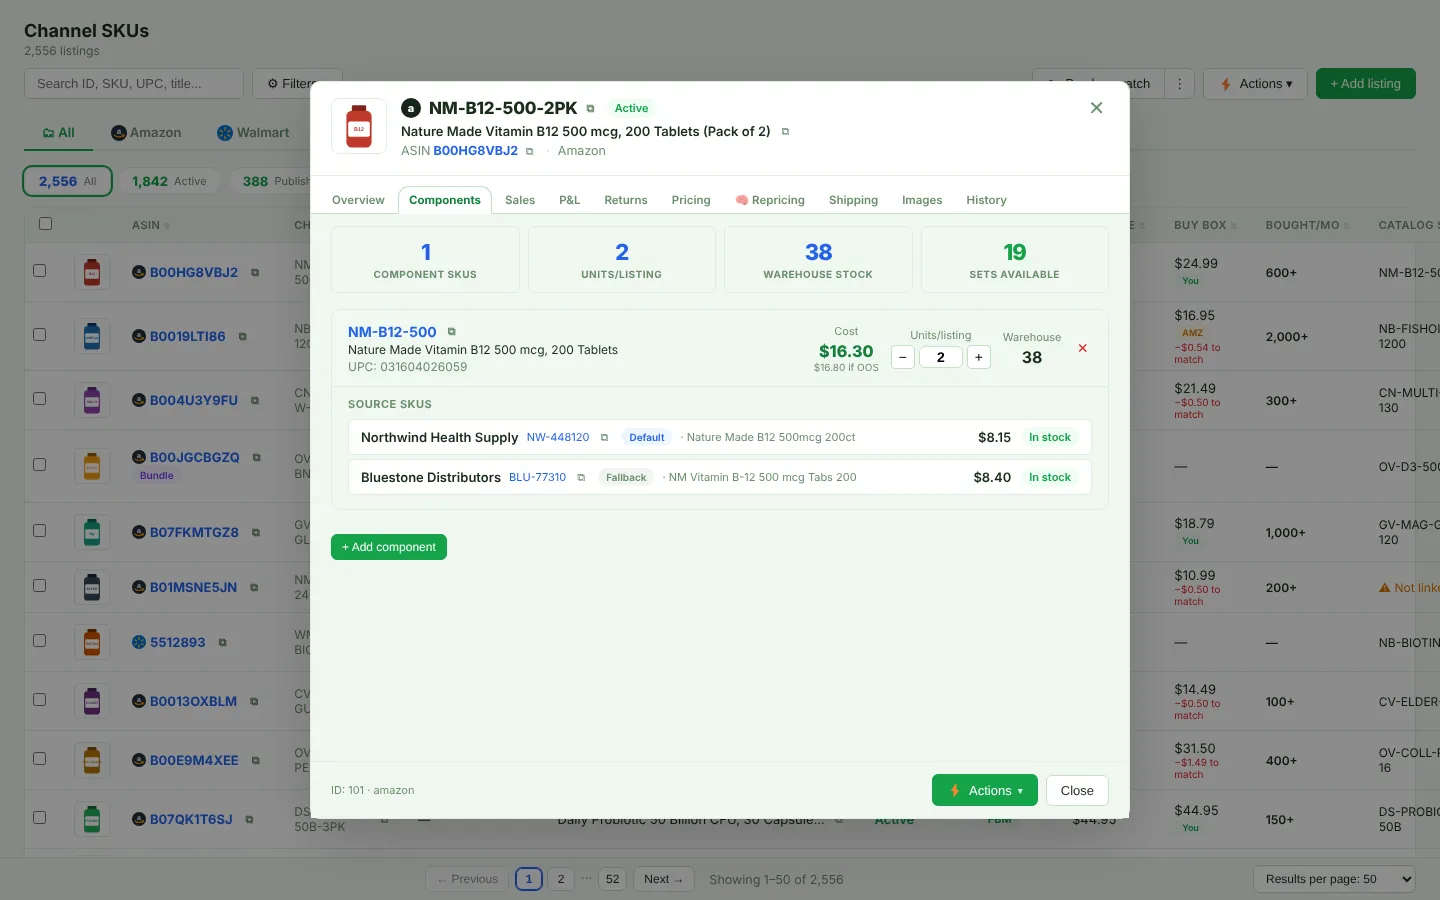The height and width of the screenshot is (900, 1440).
Task: Tick the B004U3Y9FU row checkbox
Action: pos(40,398)
